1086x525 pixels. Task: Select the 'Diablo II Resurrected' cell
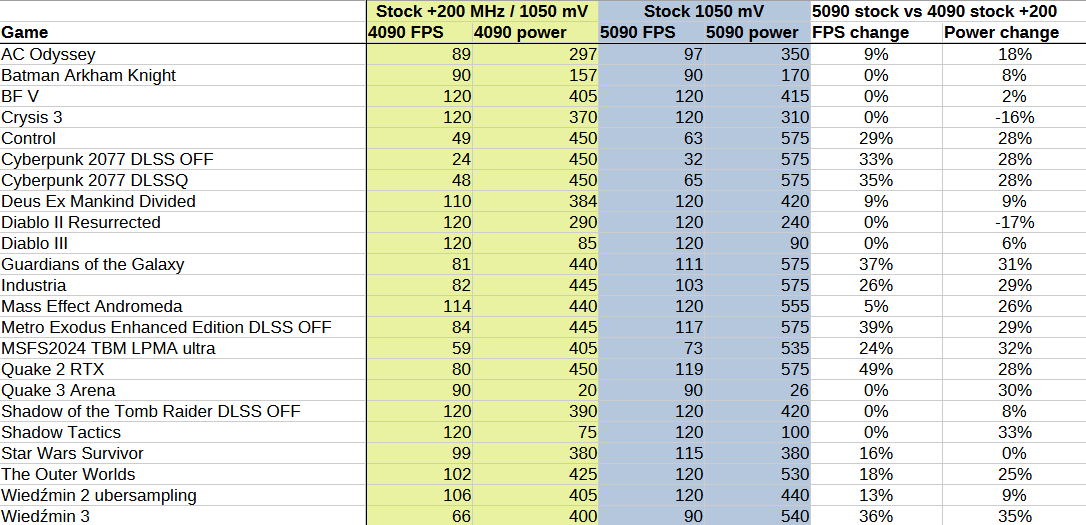coord(183,222)
